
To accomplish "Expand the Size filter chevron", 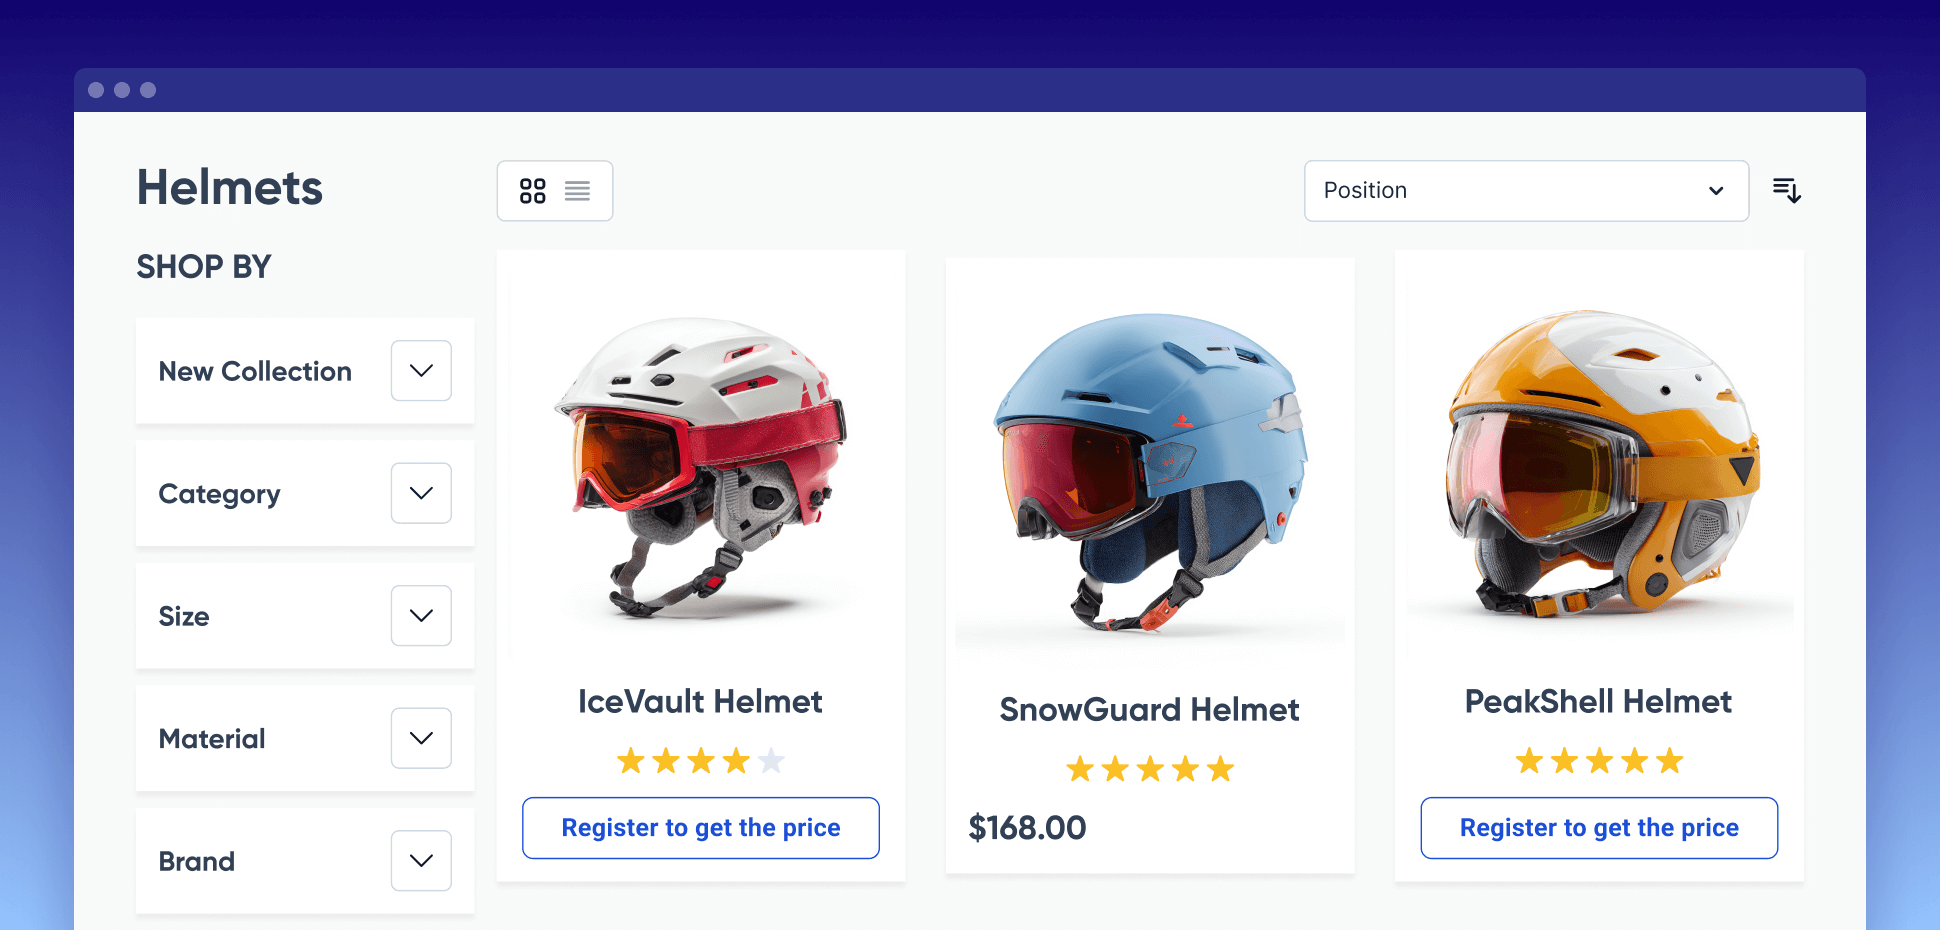I will [x=421, y=616].
